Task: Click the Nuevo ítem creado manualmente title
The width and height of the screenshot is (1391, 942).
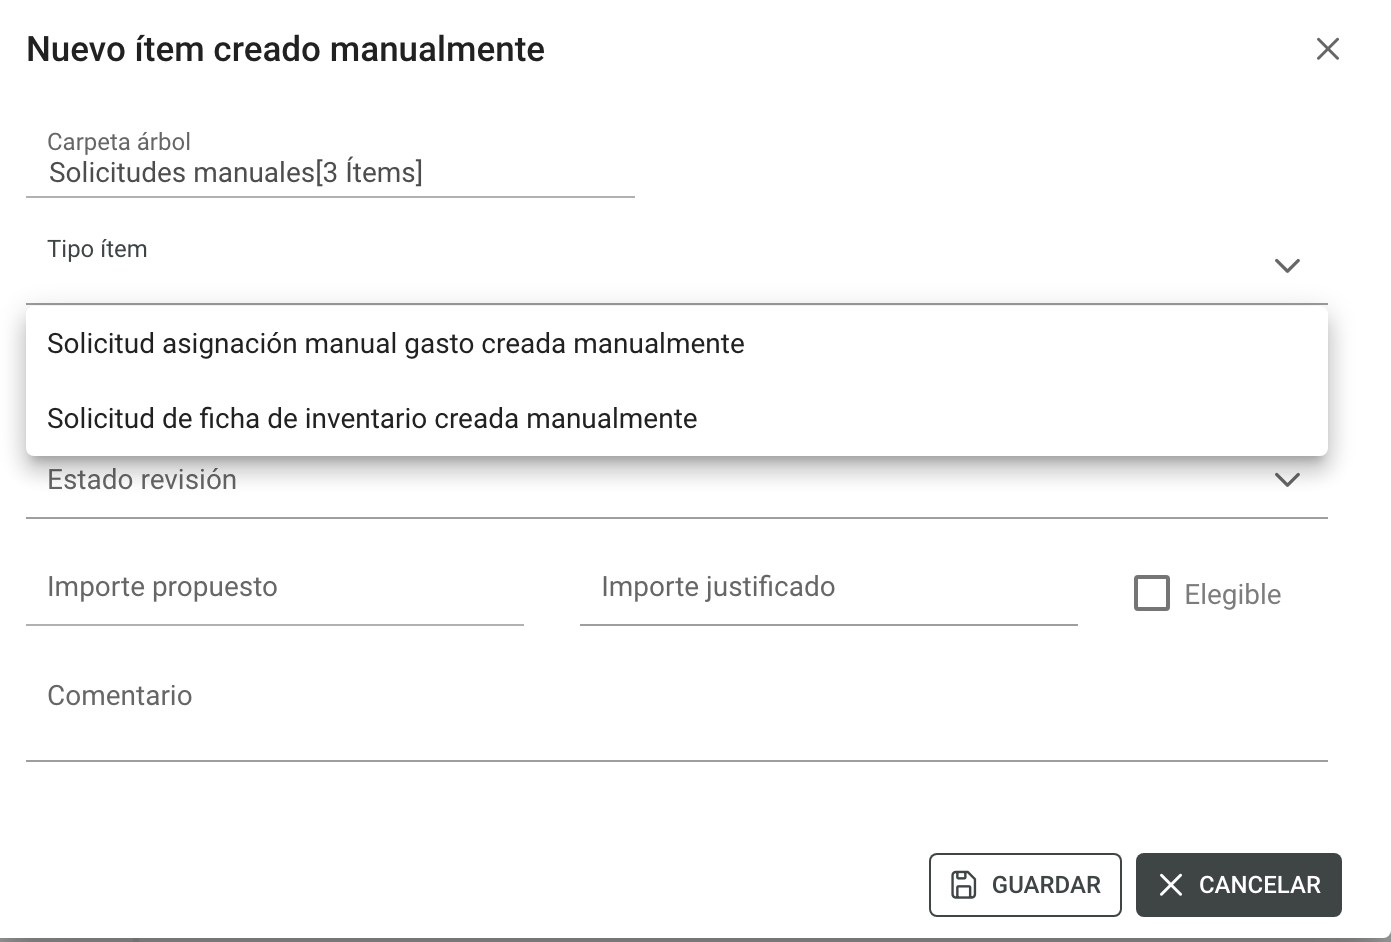Action: point(286,49)
